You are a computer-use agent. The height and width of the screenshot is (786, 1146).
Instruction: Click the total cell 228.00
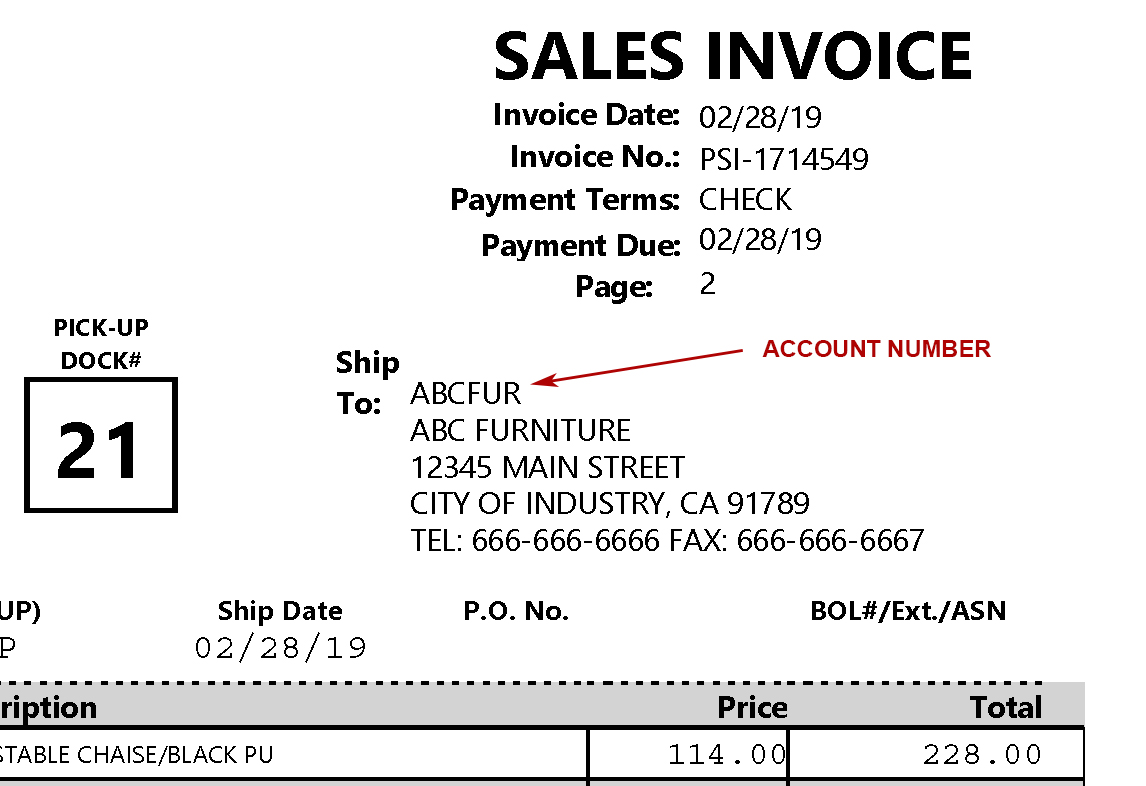click(x=982, y=755)
